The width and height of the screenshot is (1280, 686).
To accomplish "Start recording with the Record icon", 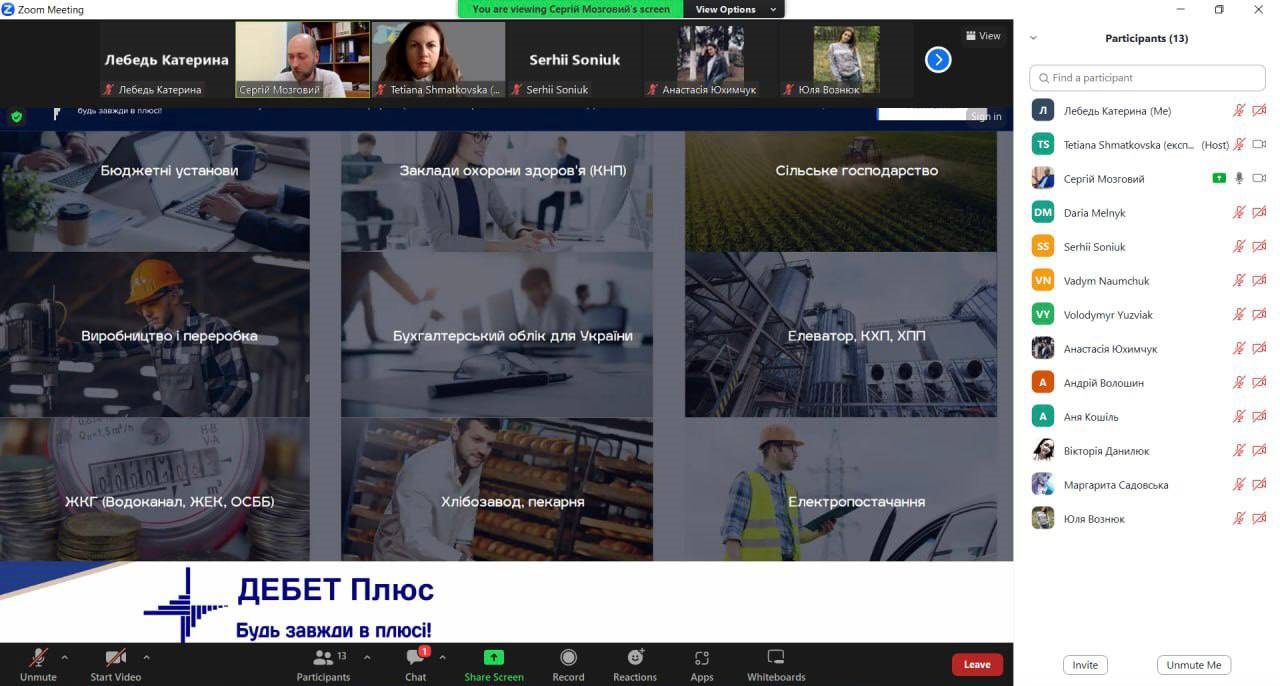I will point(568,659).
